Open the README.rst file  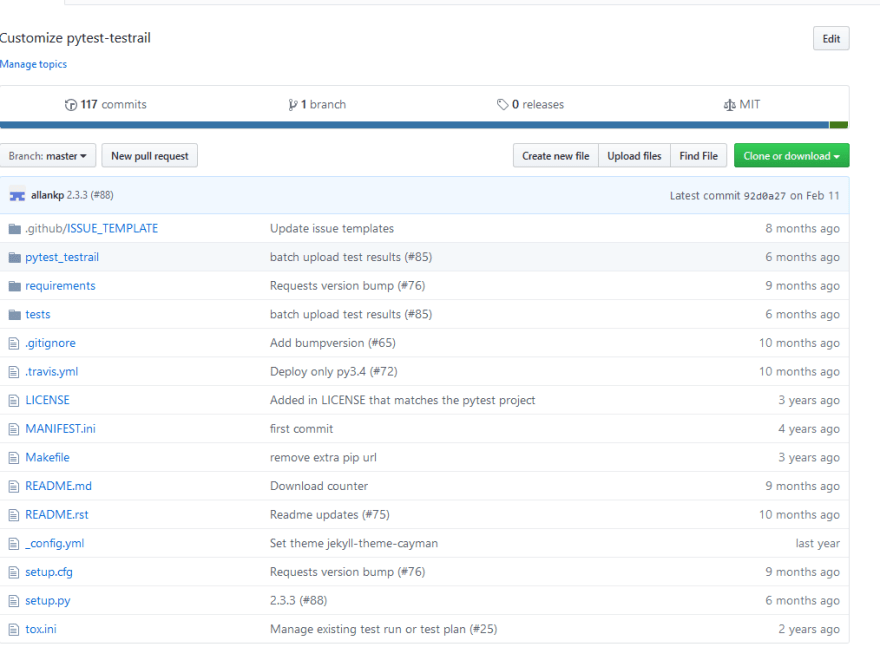57,515
